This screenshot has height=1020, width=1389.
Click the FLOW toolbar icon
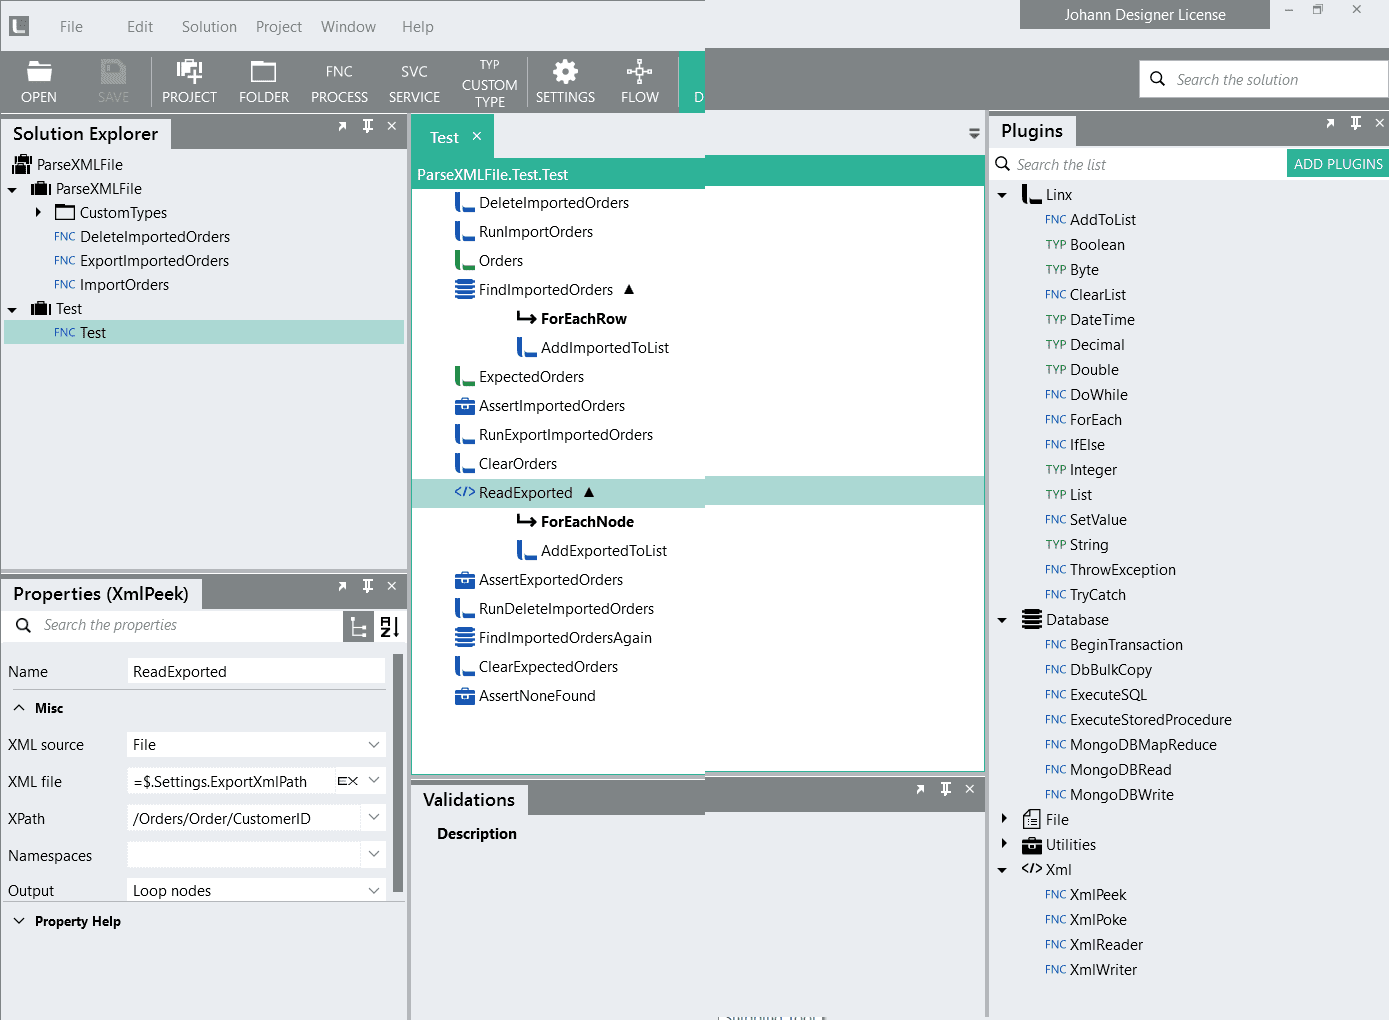click(640, 81)
